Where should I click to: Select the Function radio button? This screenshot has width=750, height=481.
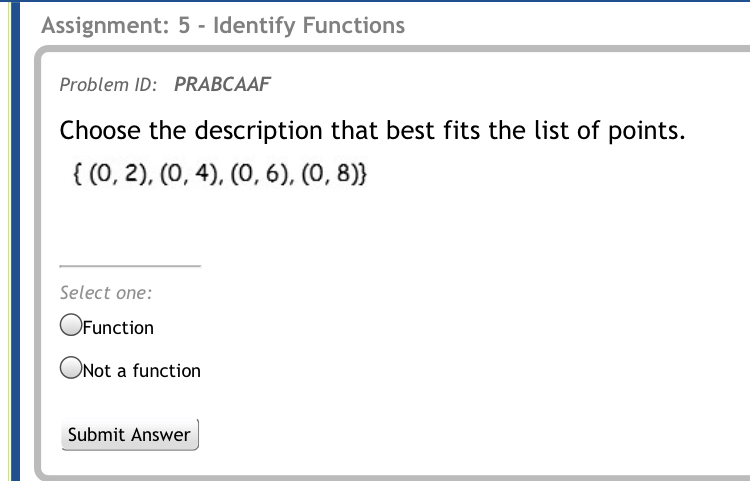[x=70, y=325]
